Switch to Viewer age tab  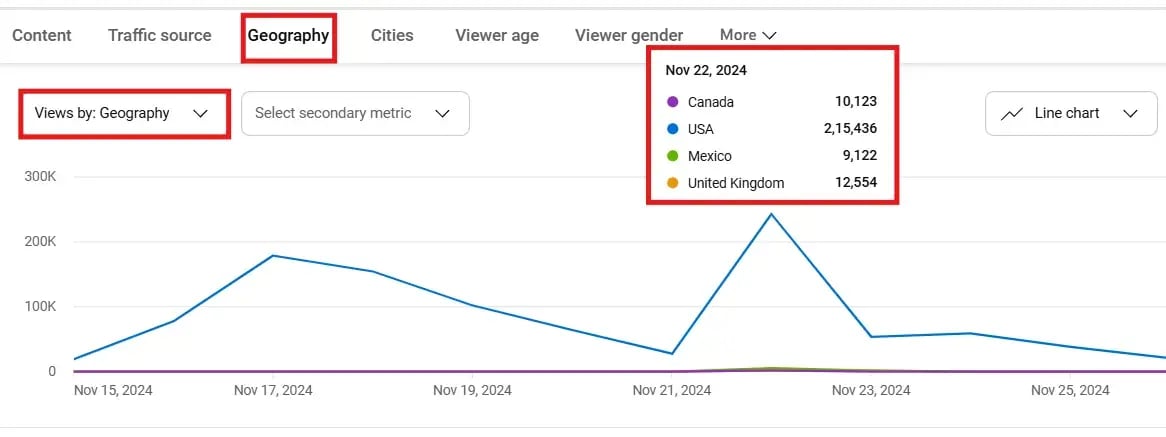[496, 35]
